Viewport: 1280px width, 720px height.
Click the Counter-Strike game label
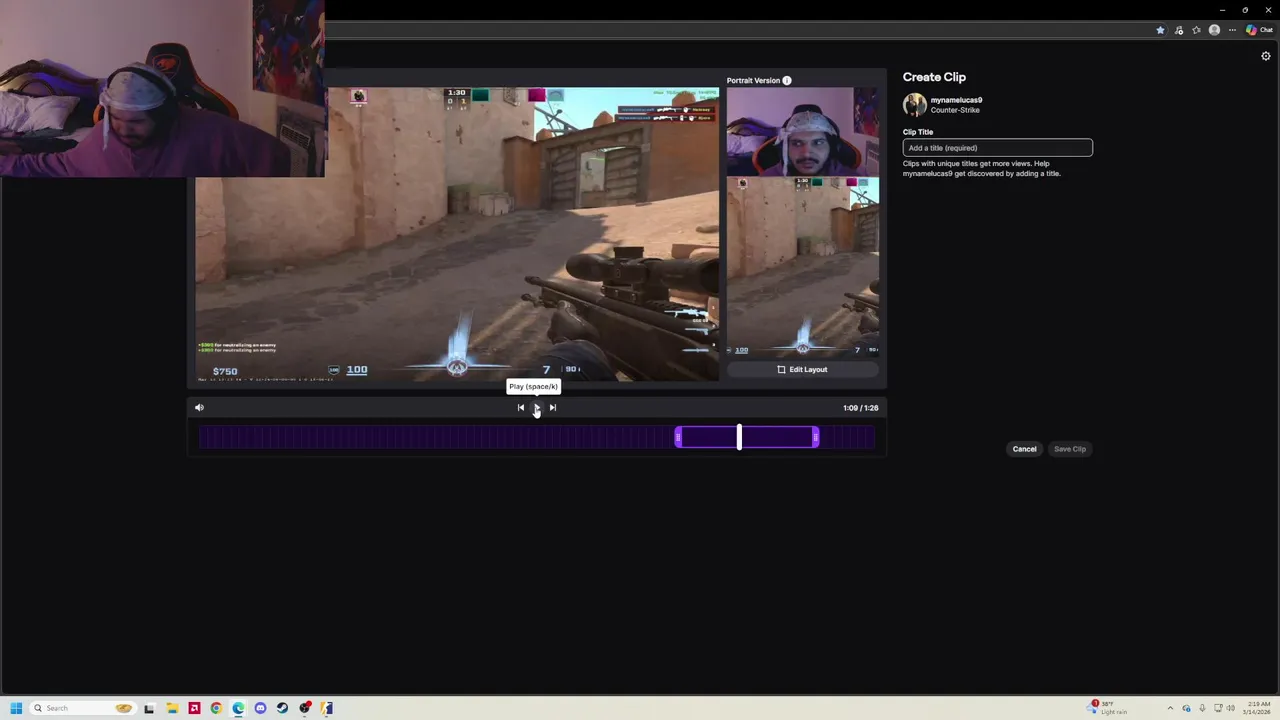[955, 110]
